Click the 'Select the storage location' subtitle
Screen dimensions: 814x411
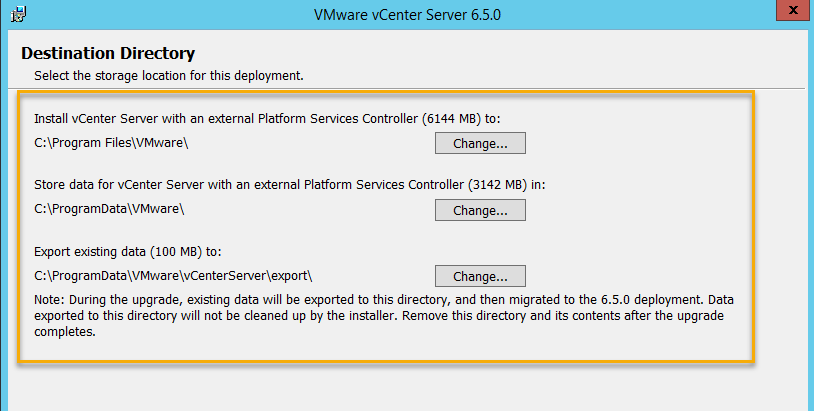tap(168, 75)
